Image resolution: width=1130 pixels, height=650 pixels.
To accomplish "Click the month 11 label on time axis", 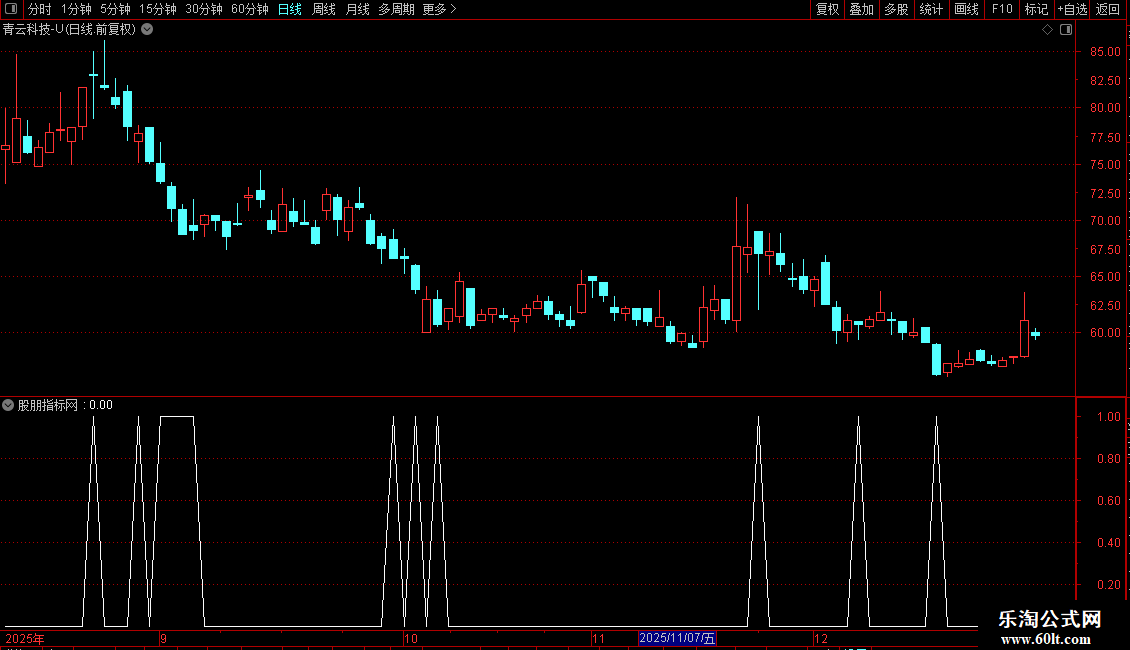I will click(598, 639).
